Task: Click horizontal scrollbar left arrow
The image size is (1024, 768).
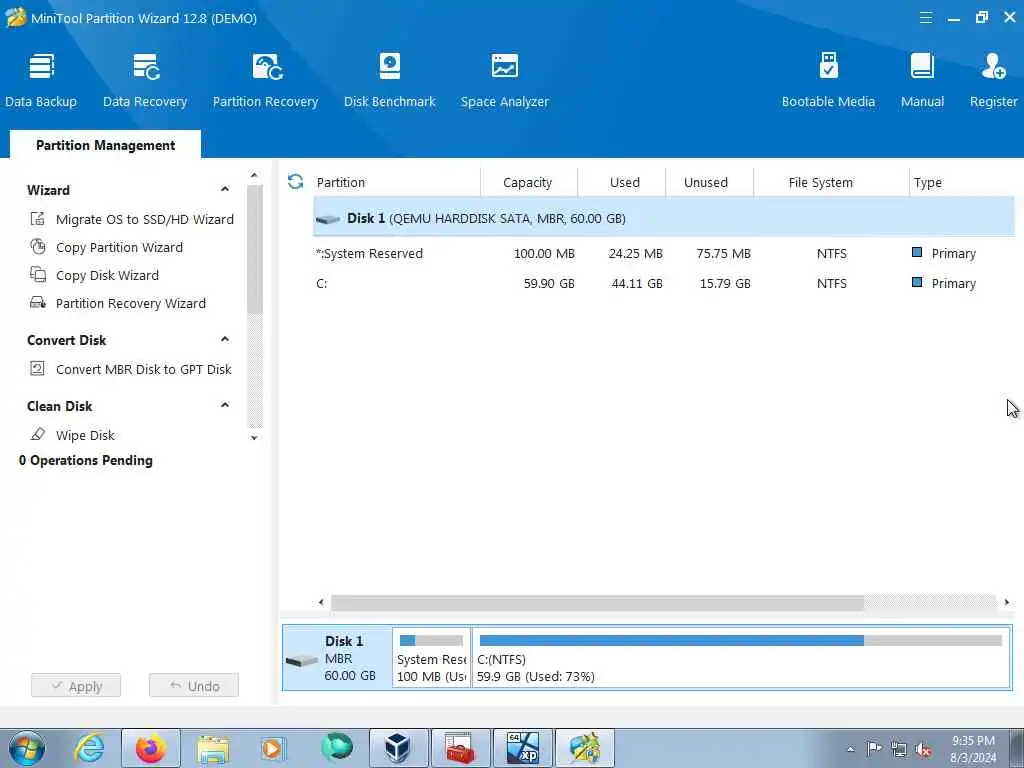Action: (321, 602)
